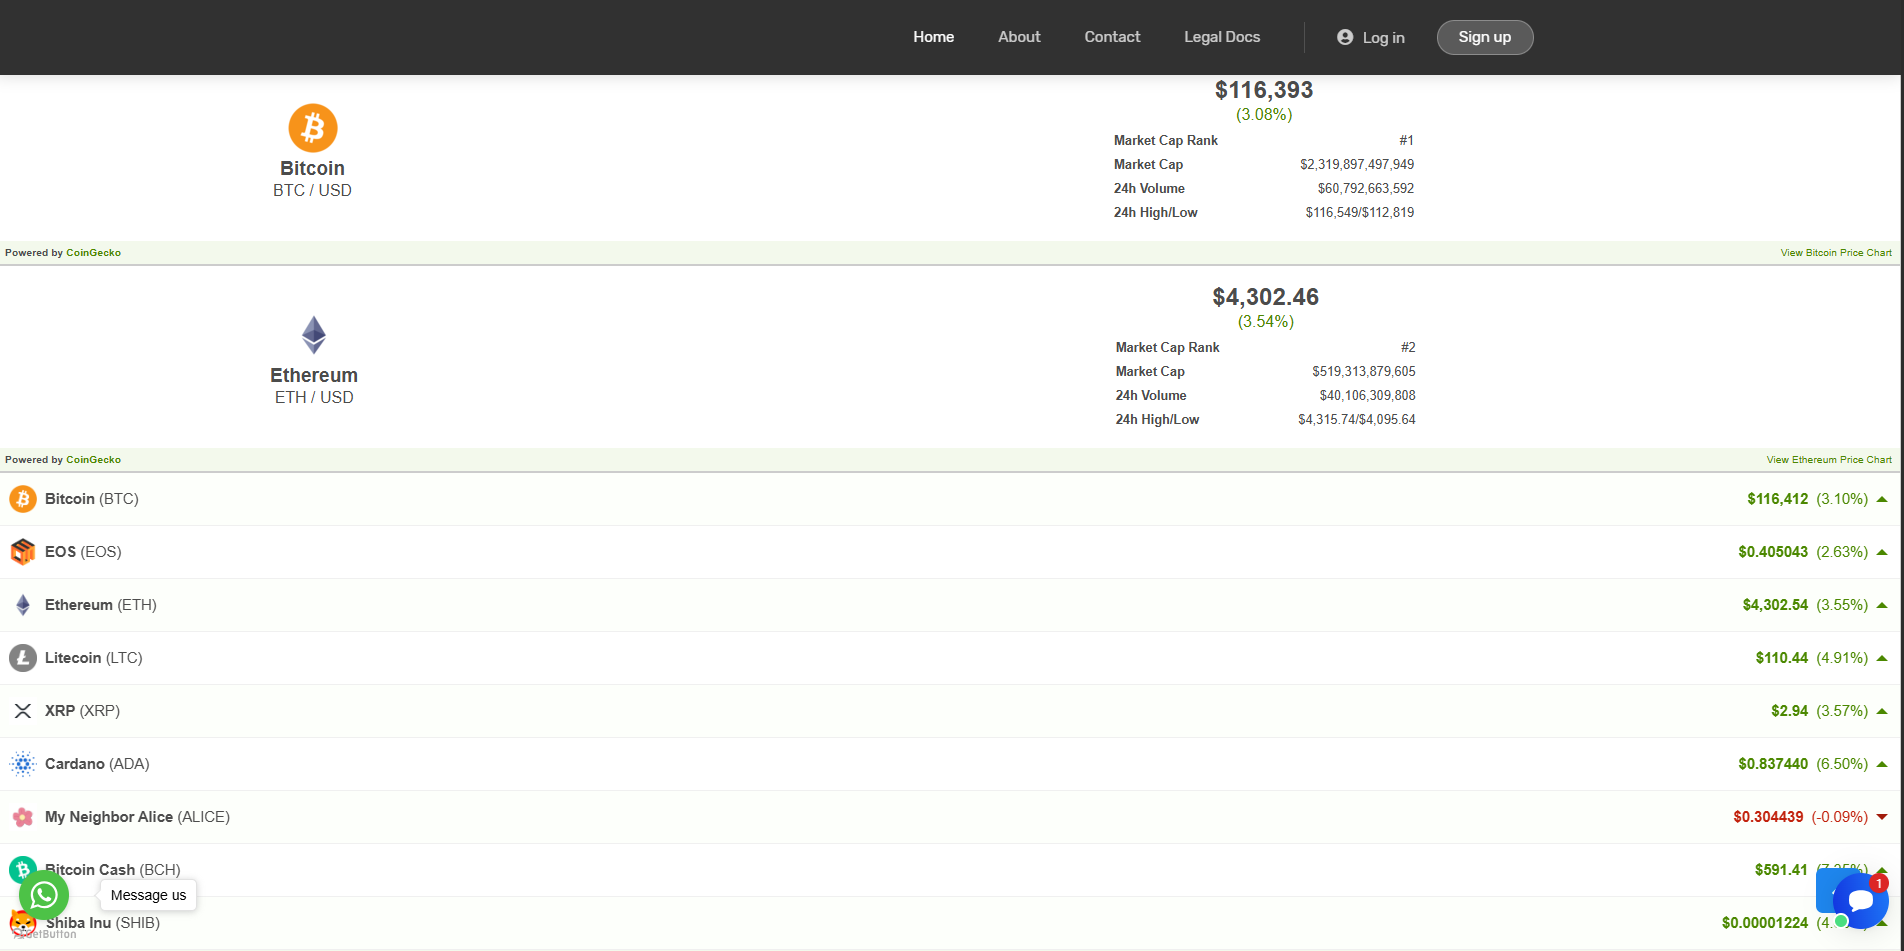The image size is (1904, 951).
Task: Click the Cardano coin icon
Action: coord(23,764)
